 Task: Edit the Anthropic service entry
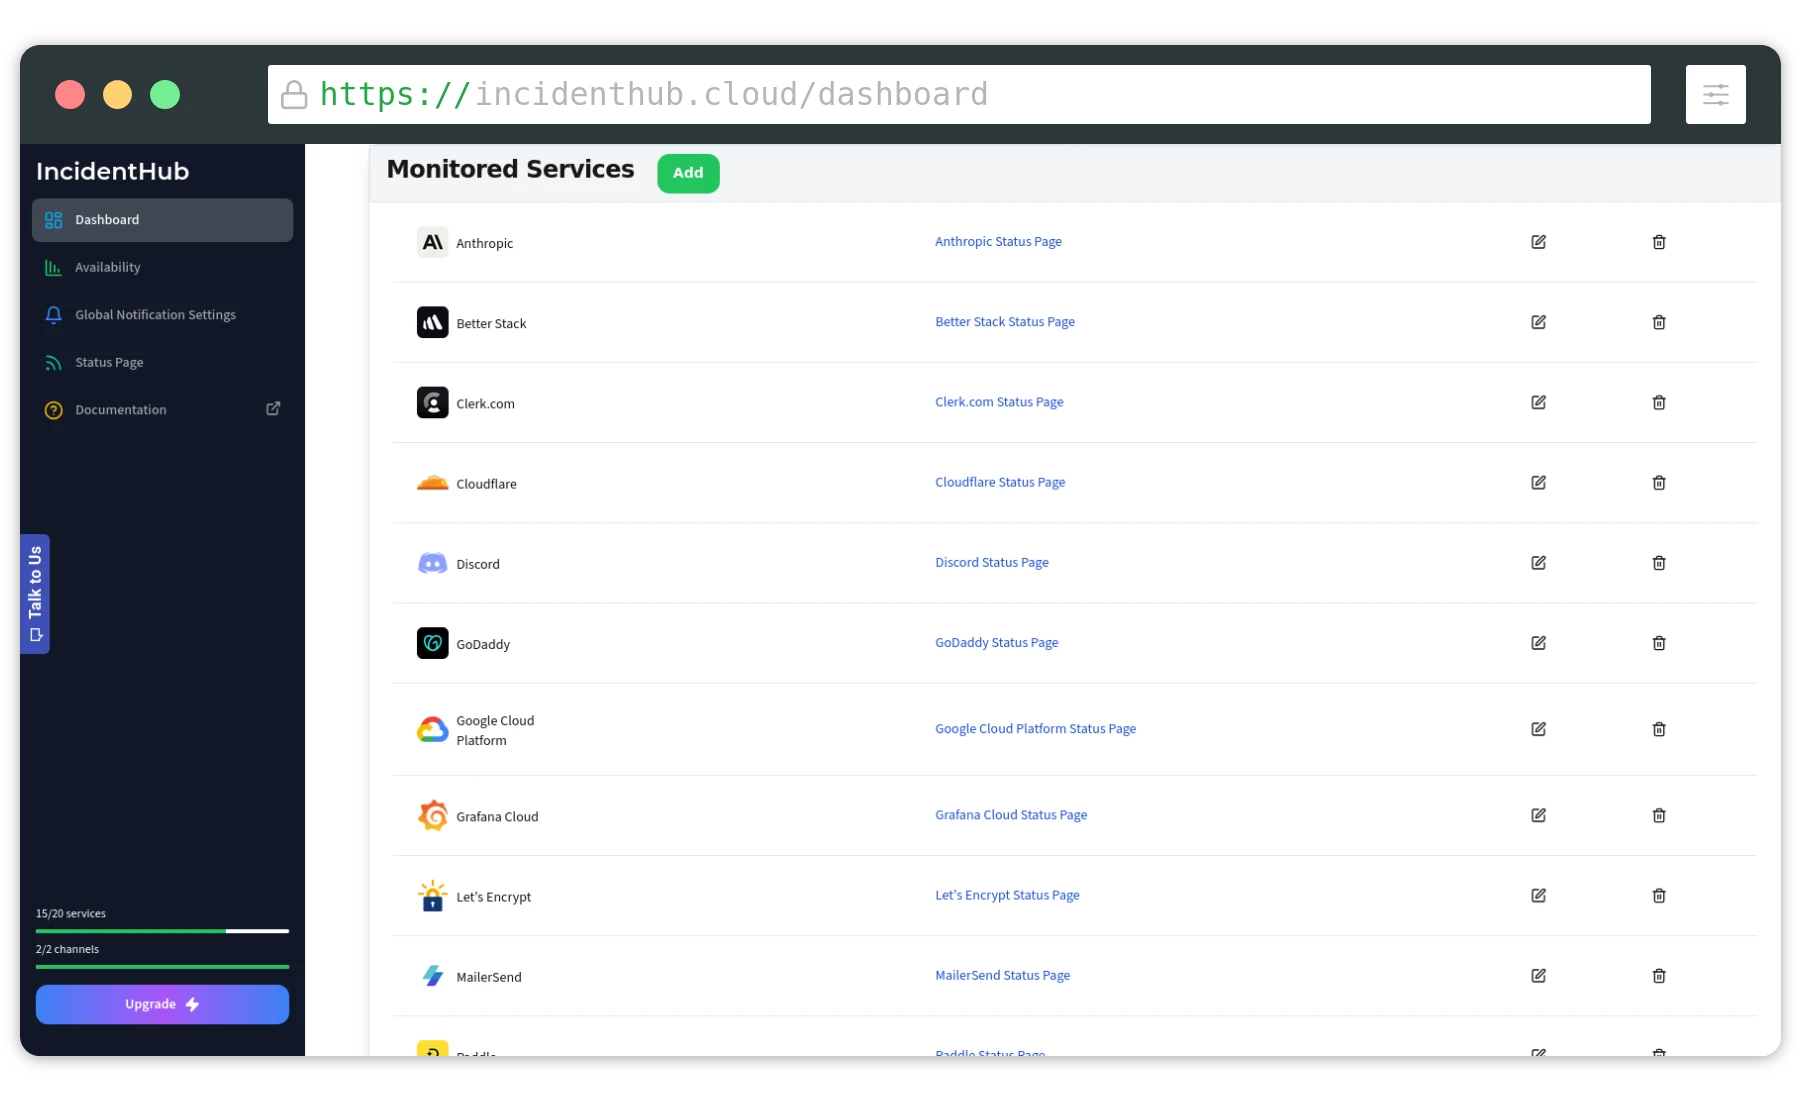1538,242
